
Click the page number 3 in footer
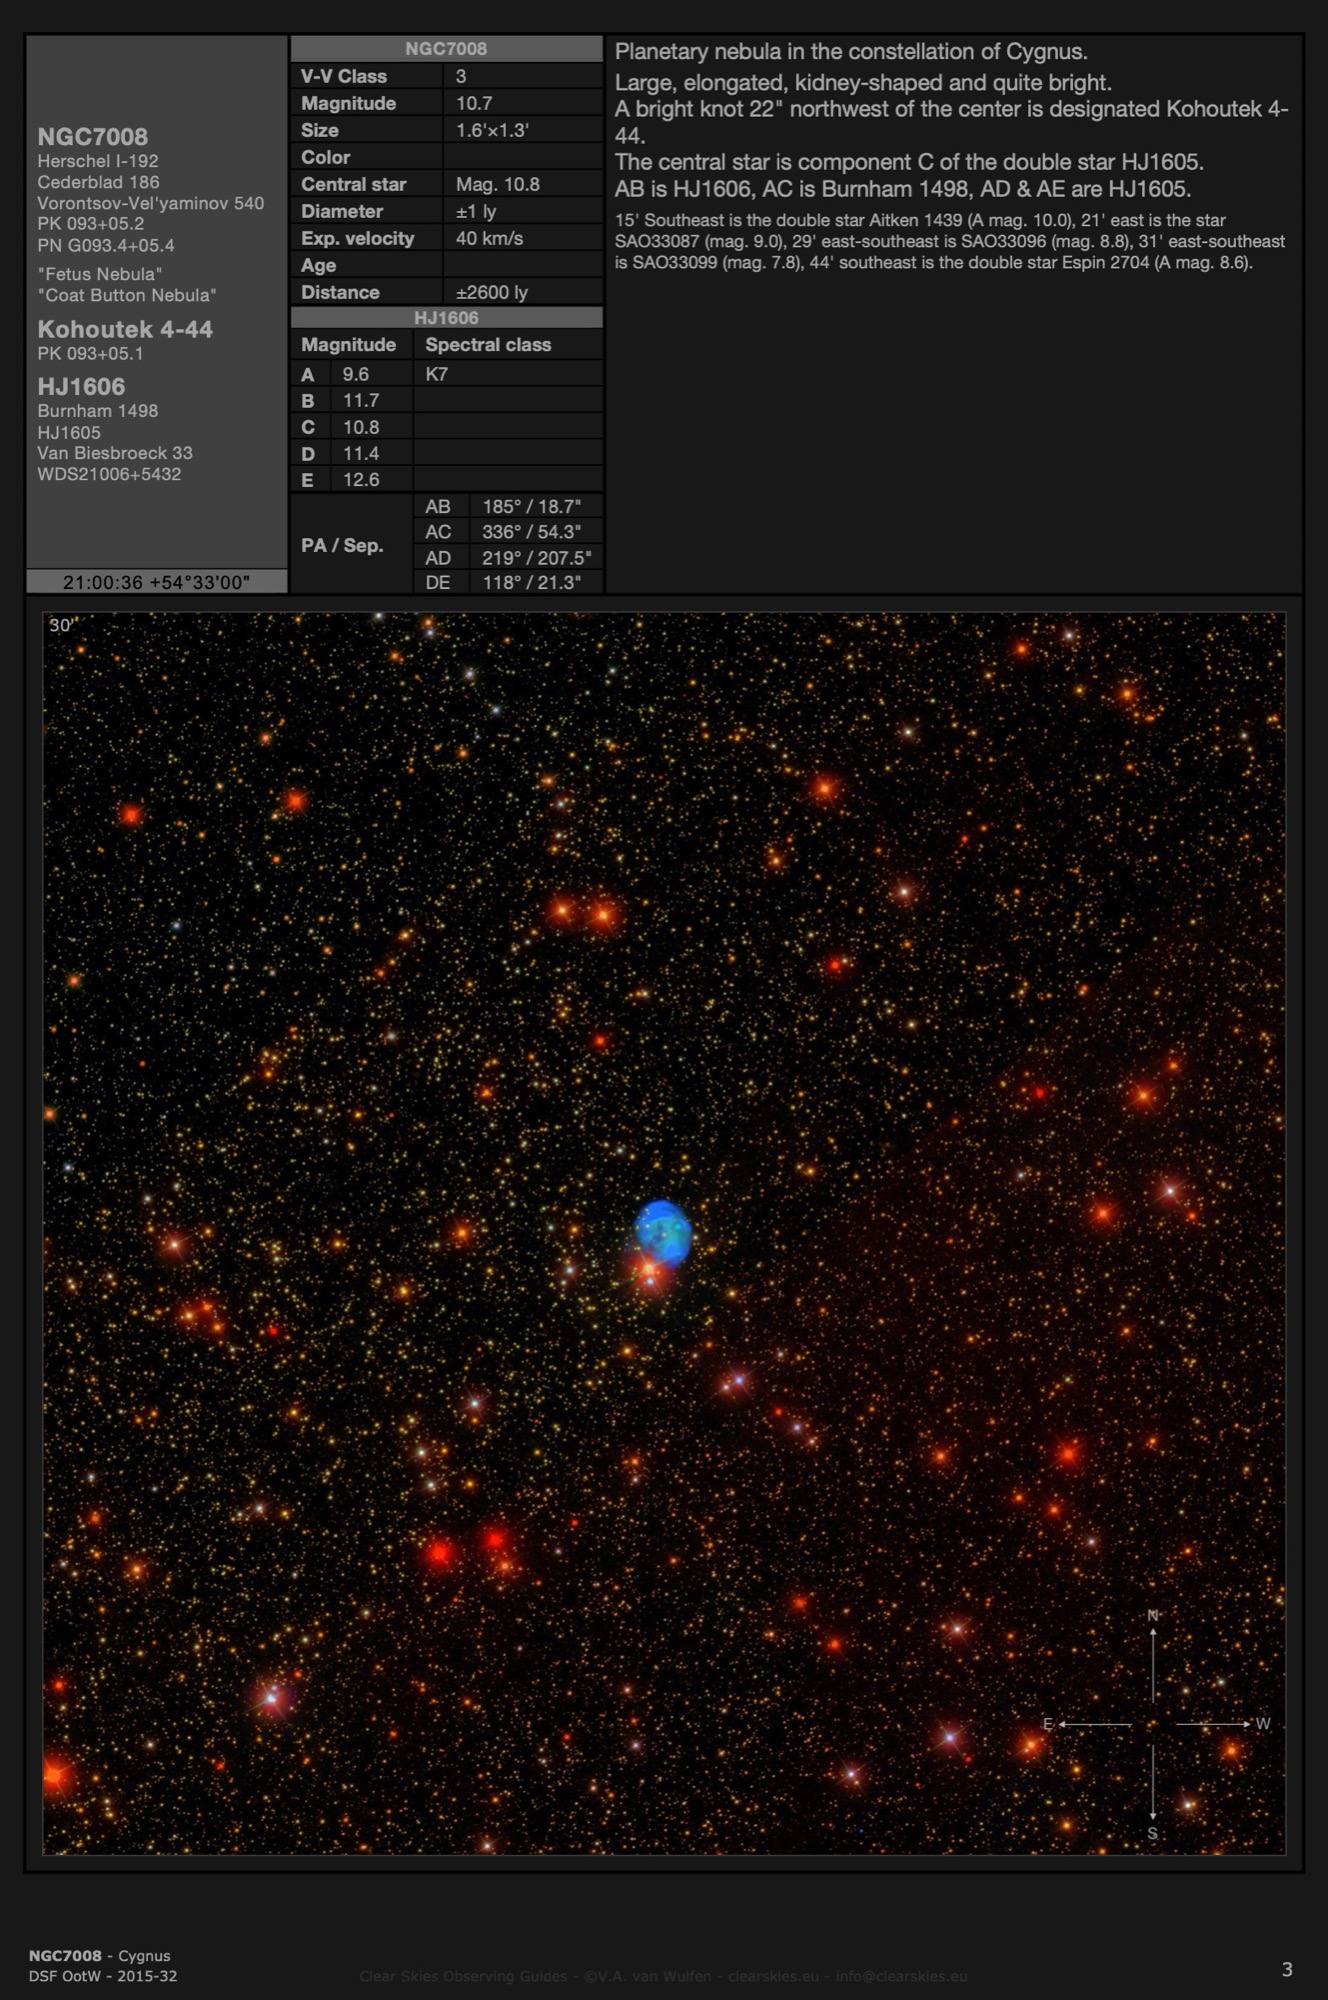click(1287, 1969)
